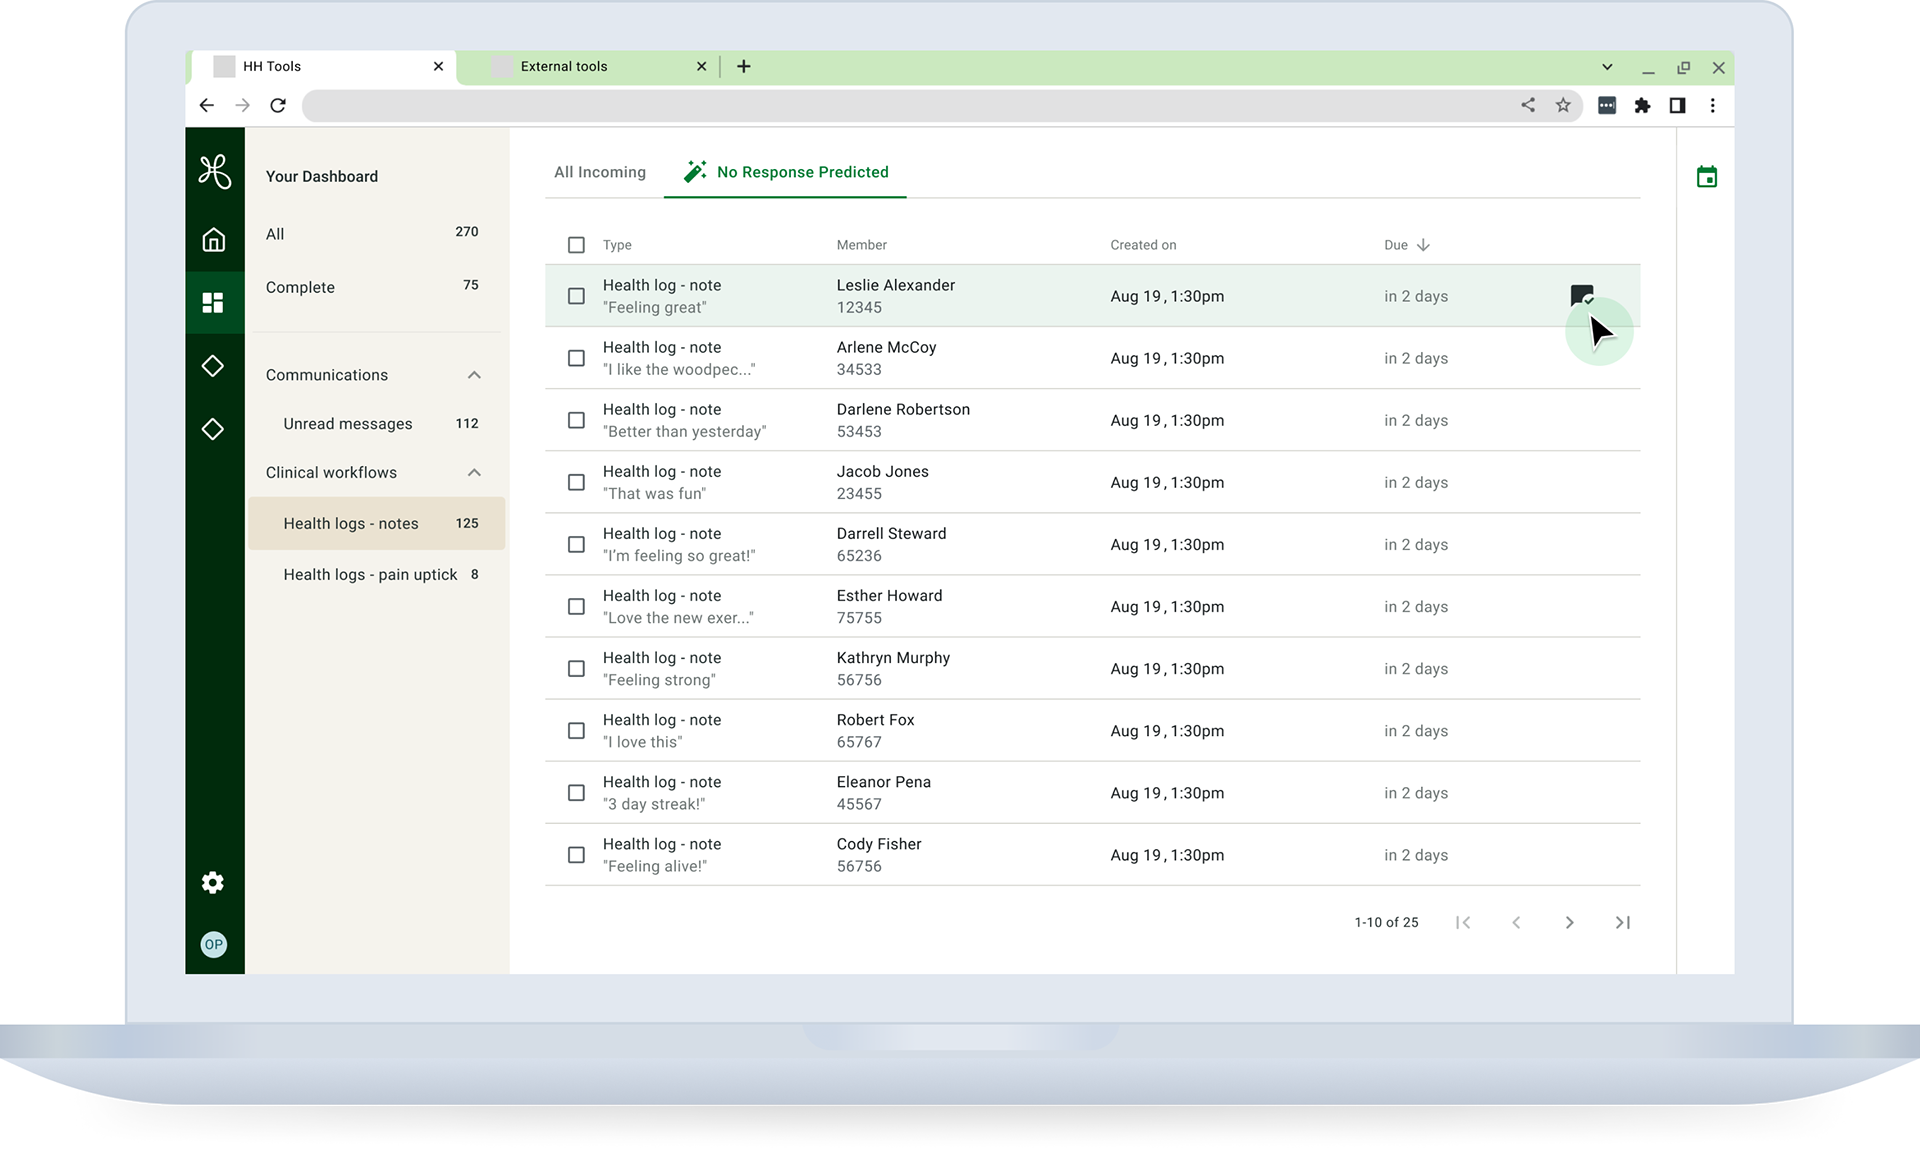1920x1152 pixels.
Task: Open the calendar icon in right panel
Action: tap(1707, 177)
